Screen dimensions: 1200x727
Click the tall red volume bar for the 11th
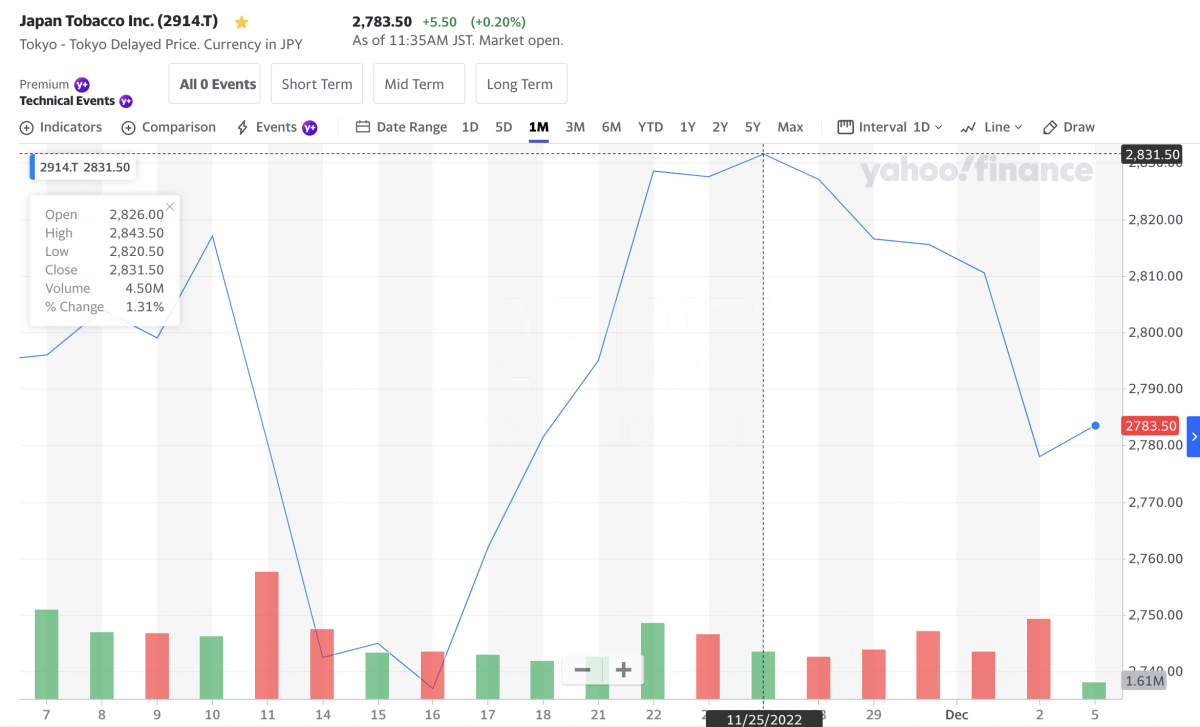pyautogui.click(x=267, y=634)
